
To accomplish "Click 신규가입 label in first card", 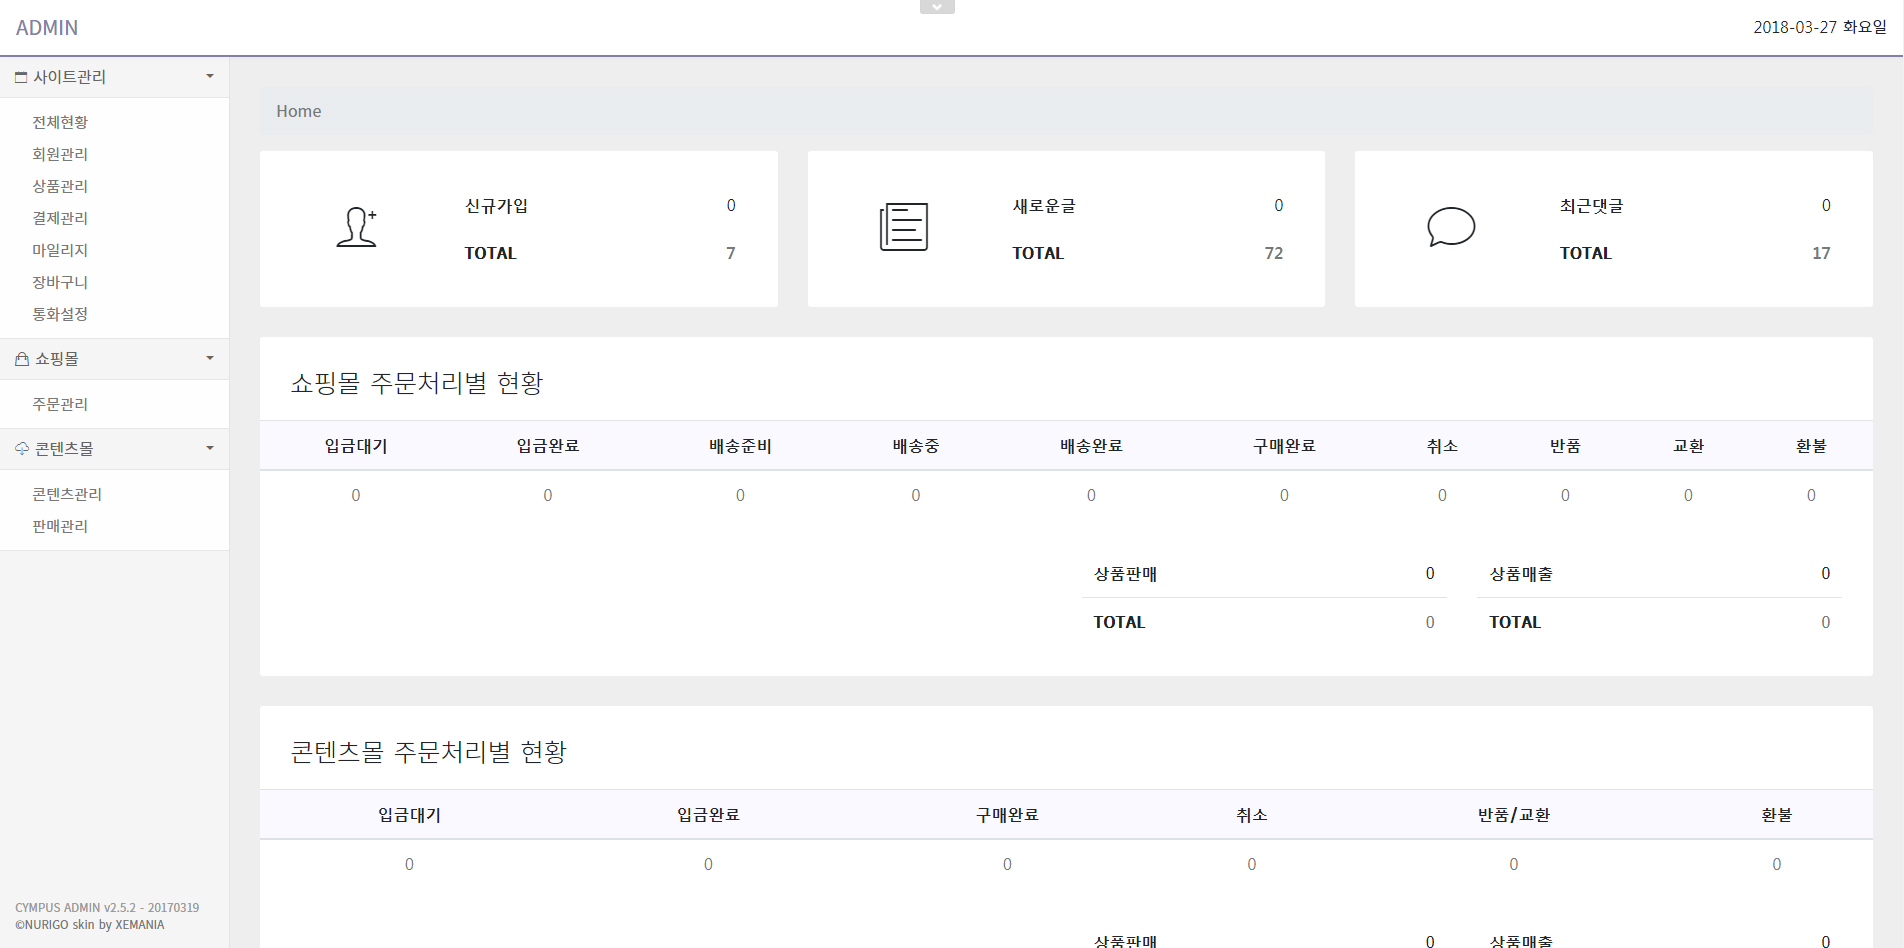I will pyautogui.click(x=496, y=206).
